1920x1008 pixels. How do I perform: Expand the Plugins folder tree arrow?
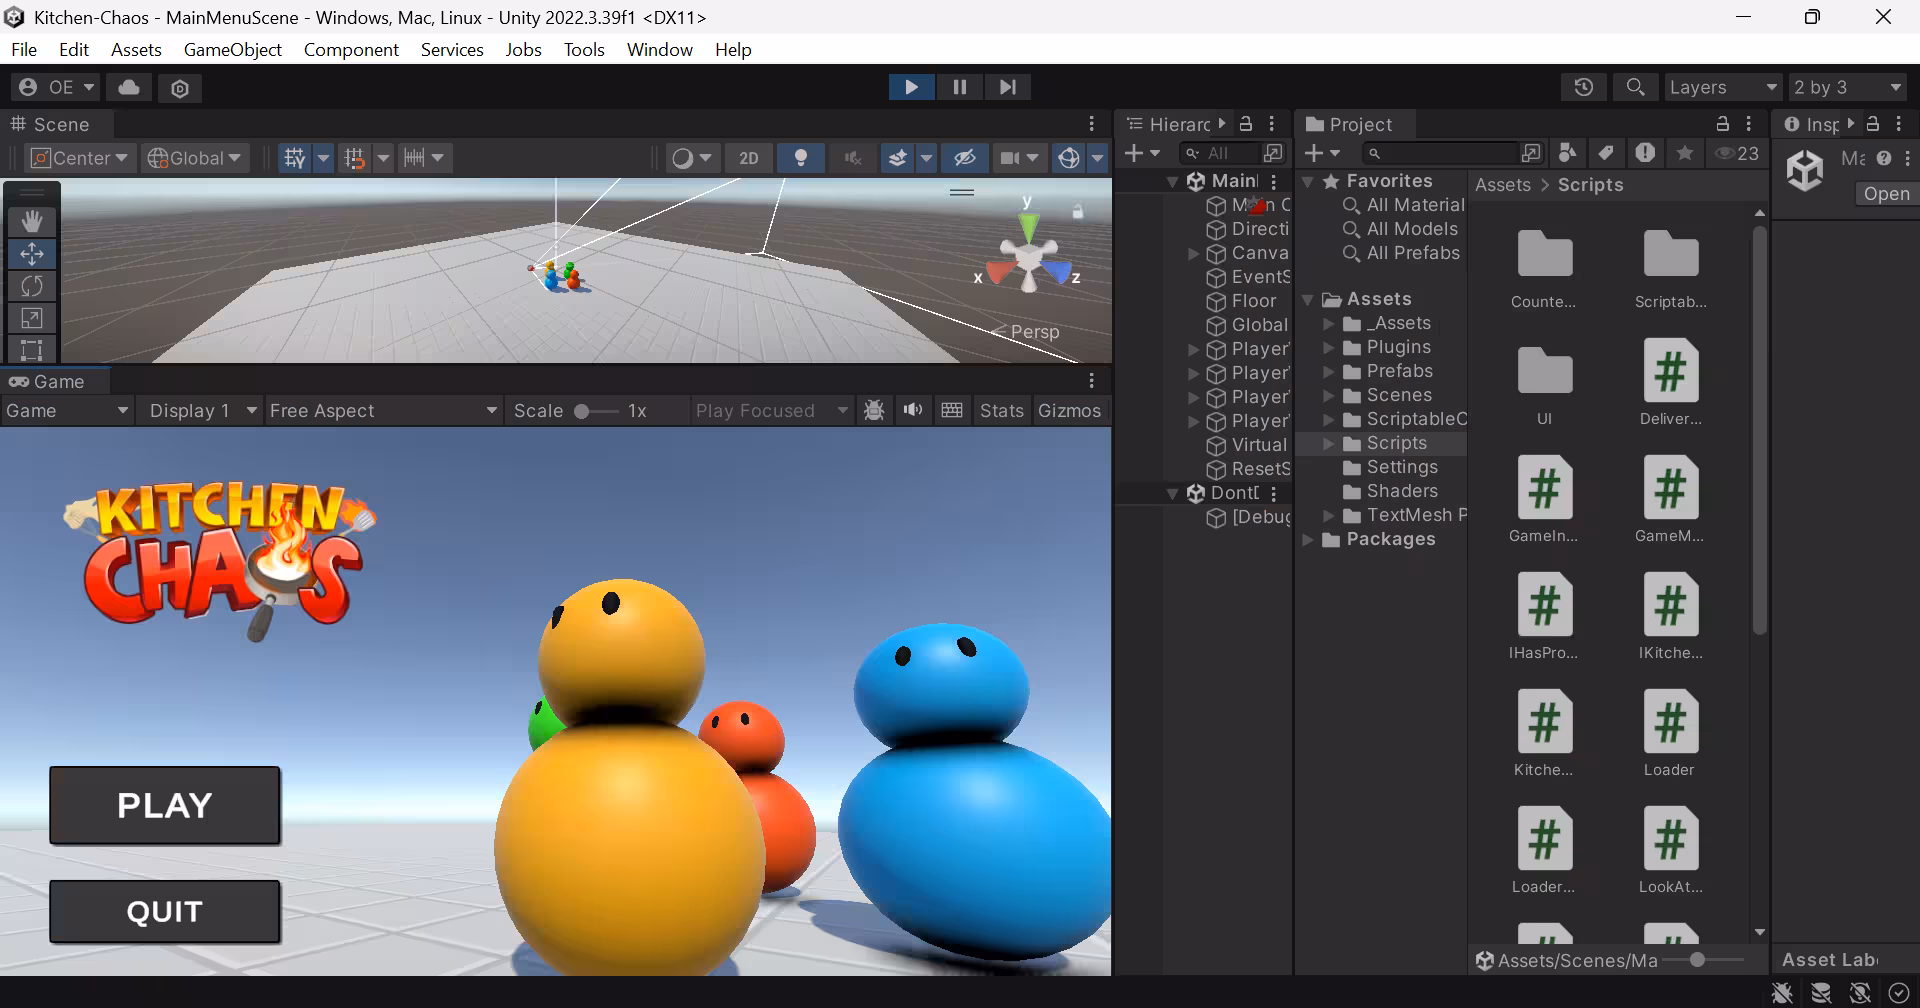tap(1329, 347)
